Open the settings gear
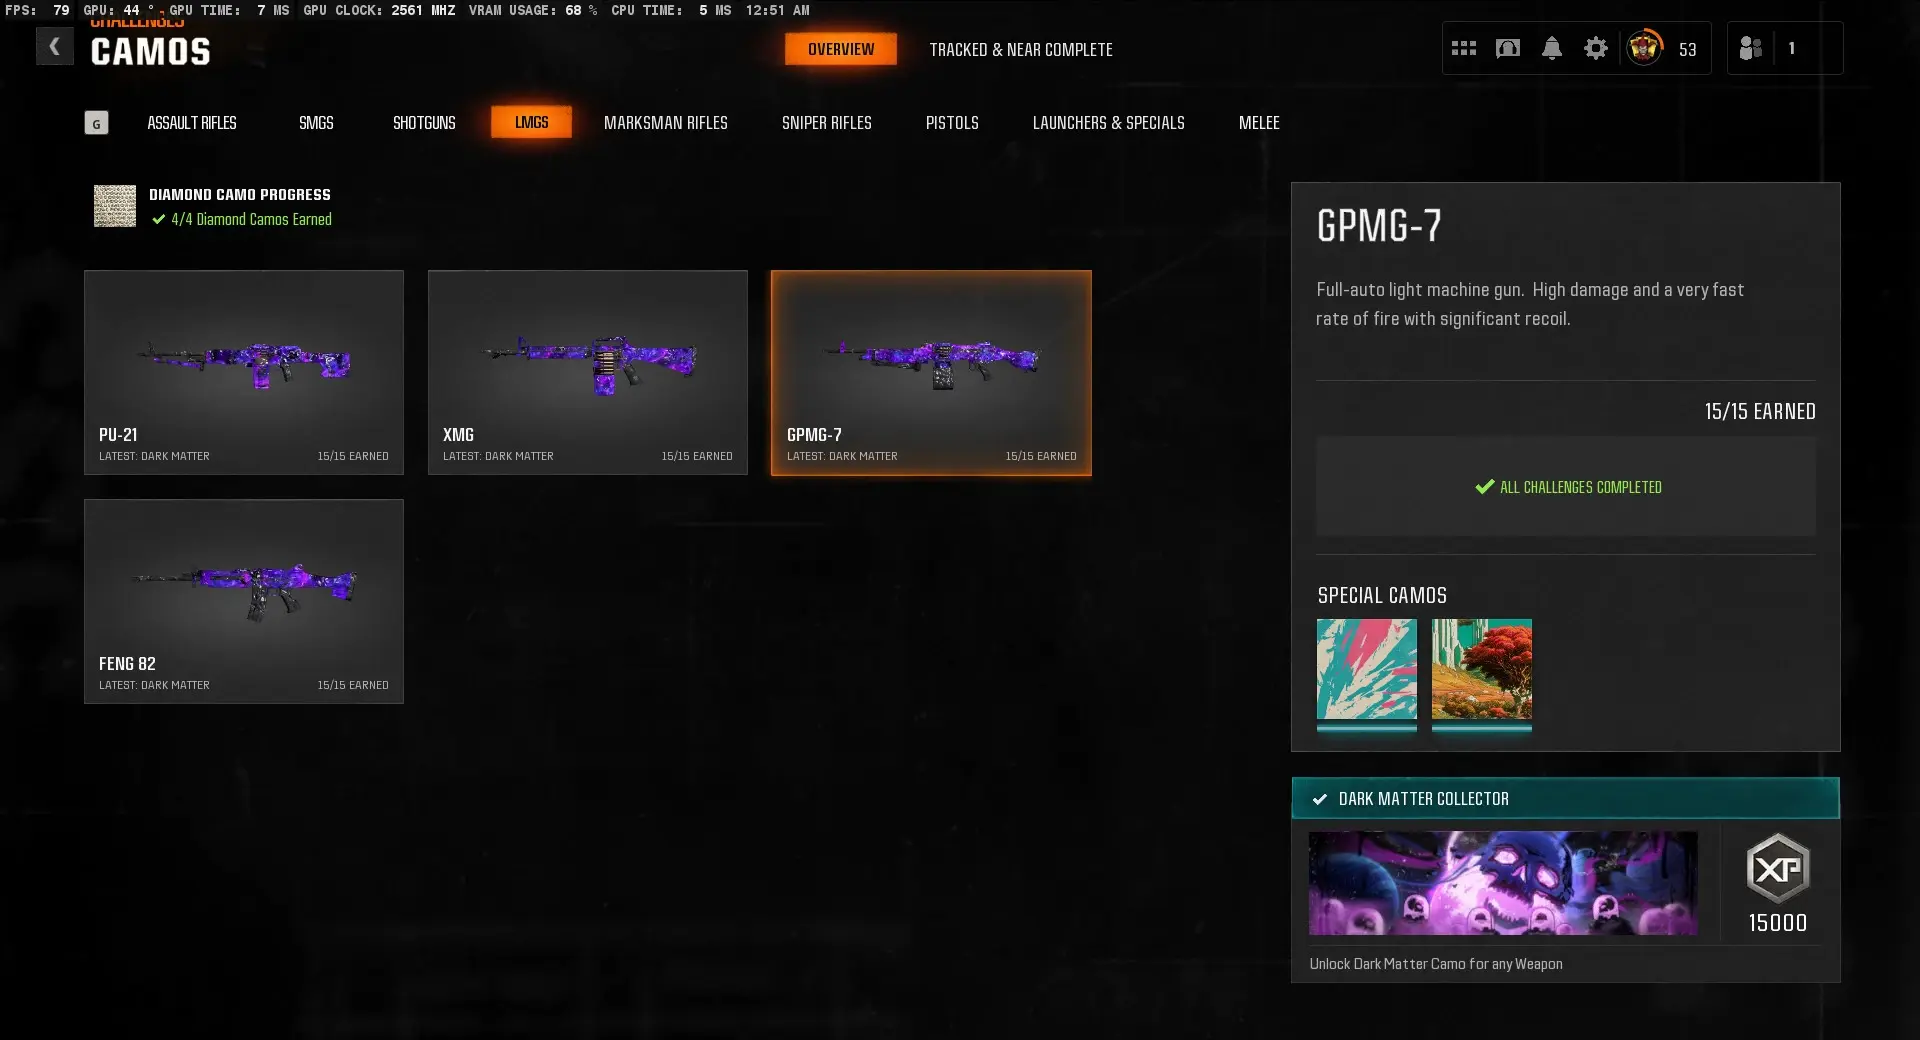 point(1596,48)
